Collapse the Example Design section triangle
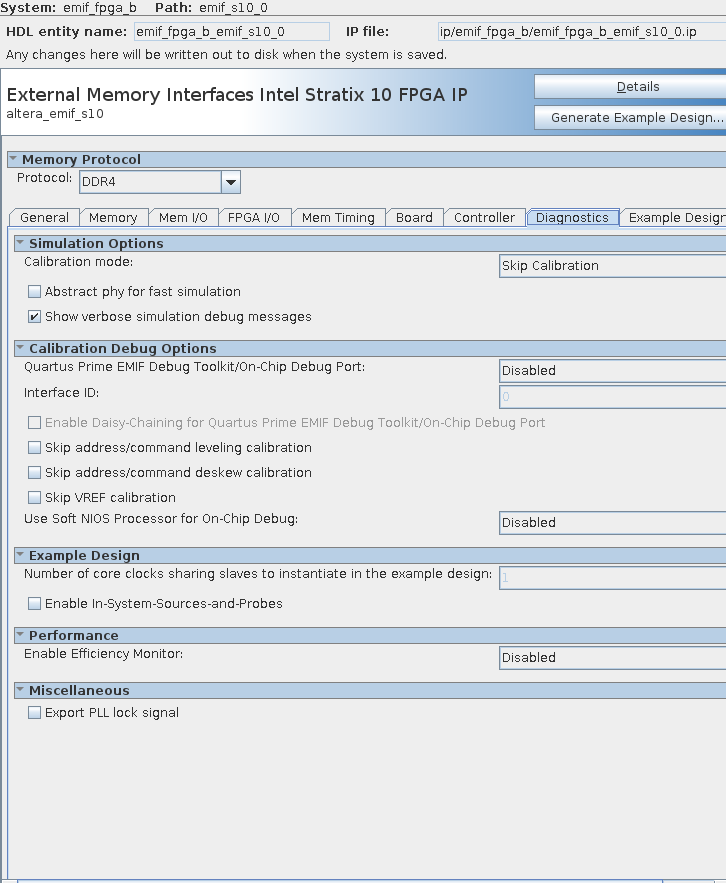This screenshot has height=883, width=726. click(x=20, y=555)
